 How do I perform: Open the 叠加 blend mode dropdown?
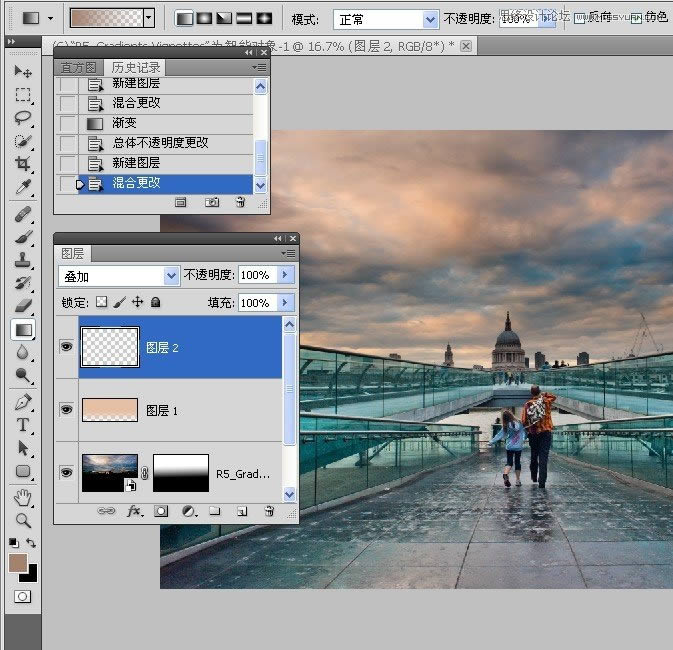[119, 275]
